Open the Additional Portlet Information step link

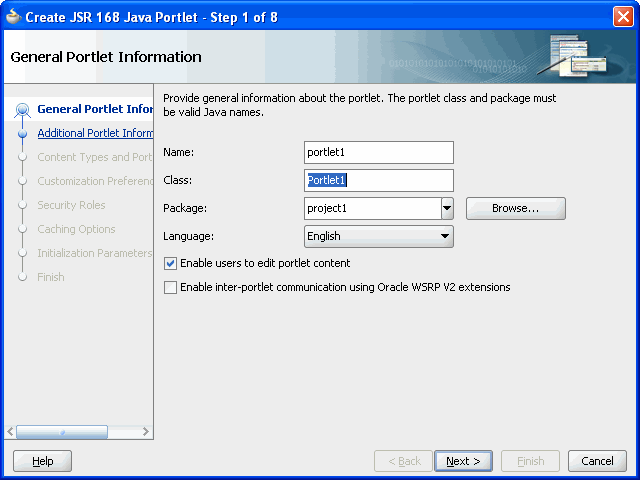[x=95, y=133]
